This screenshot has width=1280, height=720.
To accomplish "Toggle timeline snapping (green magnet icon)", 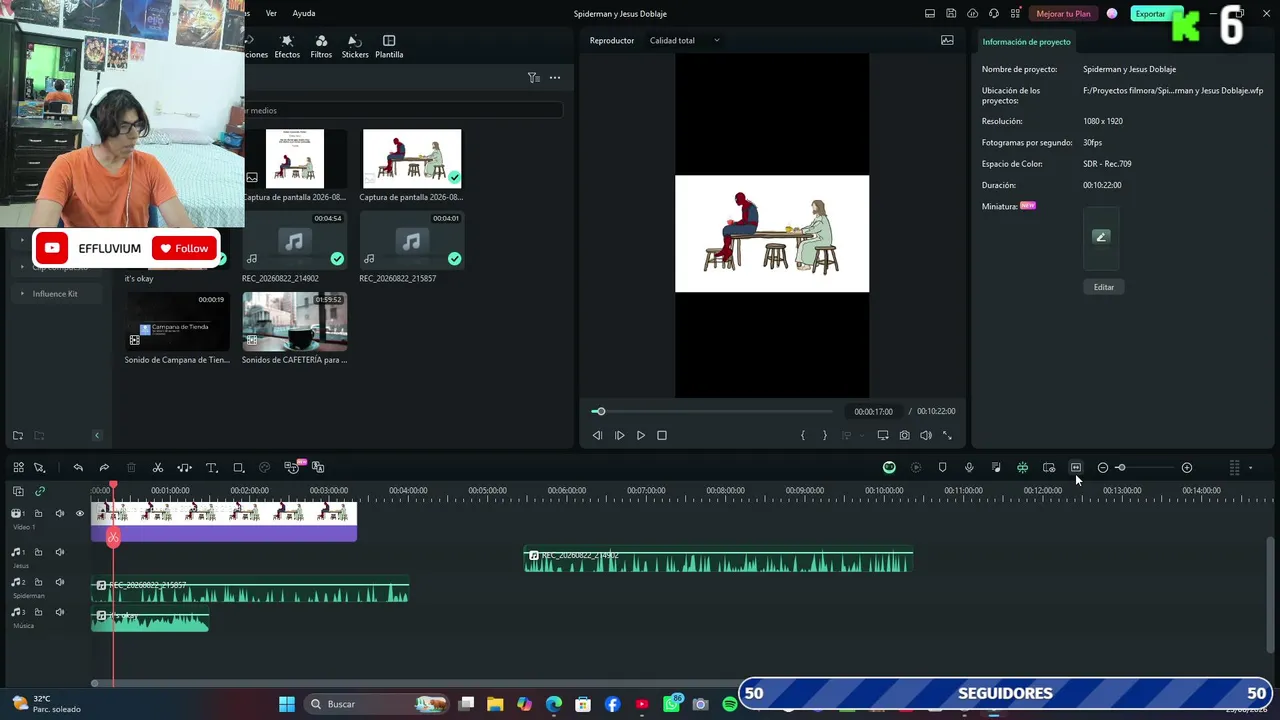I will tap(1022, 467).
